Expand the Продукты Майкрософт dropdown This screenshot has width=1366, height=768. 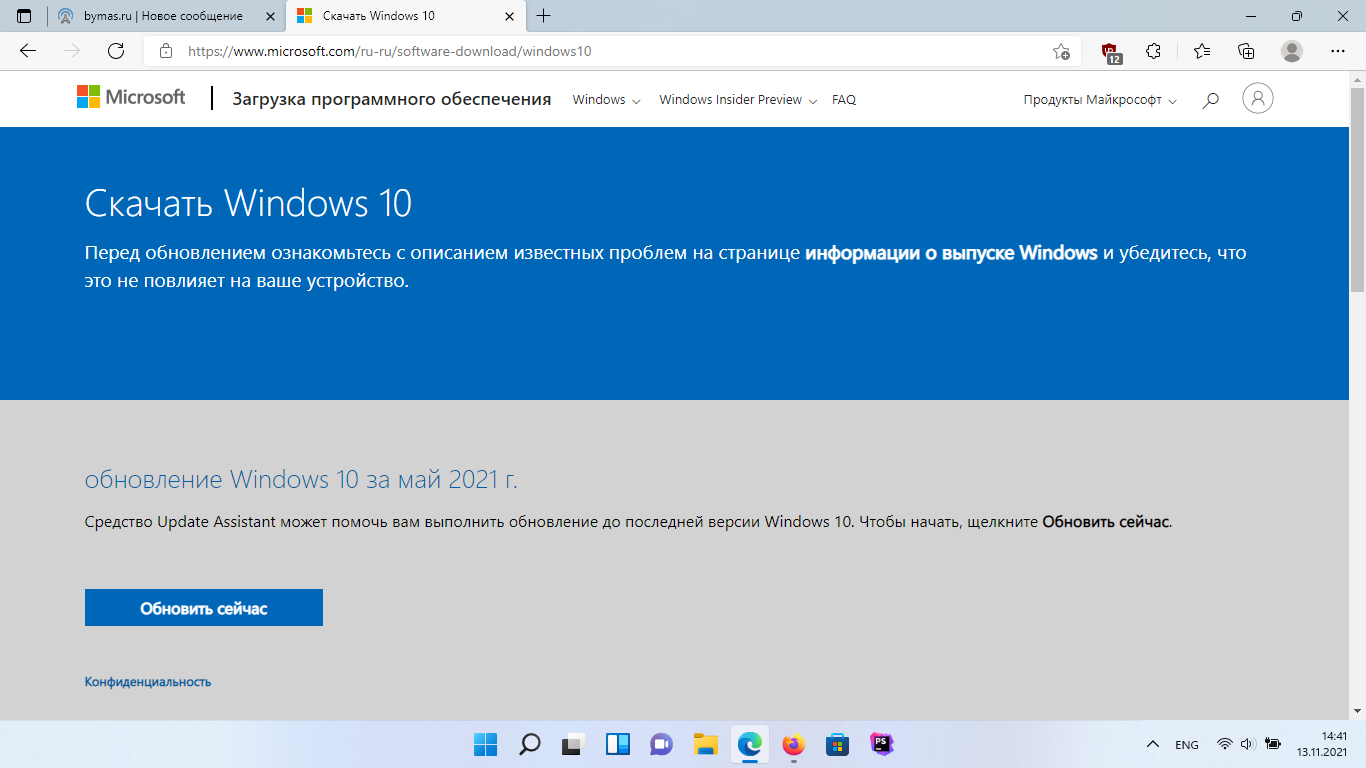pyautogui.click(x=1099, y=100)
